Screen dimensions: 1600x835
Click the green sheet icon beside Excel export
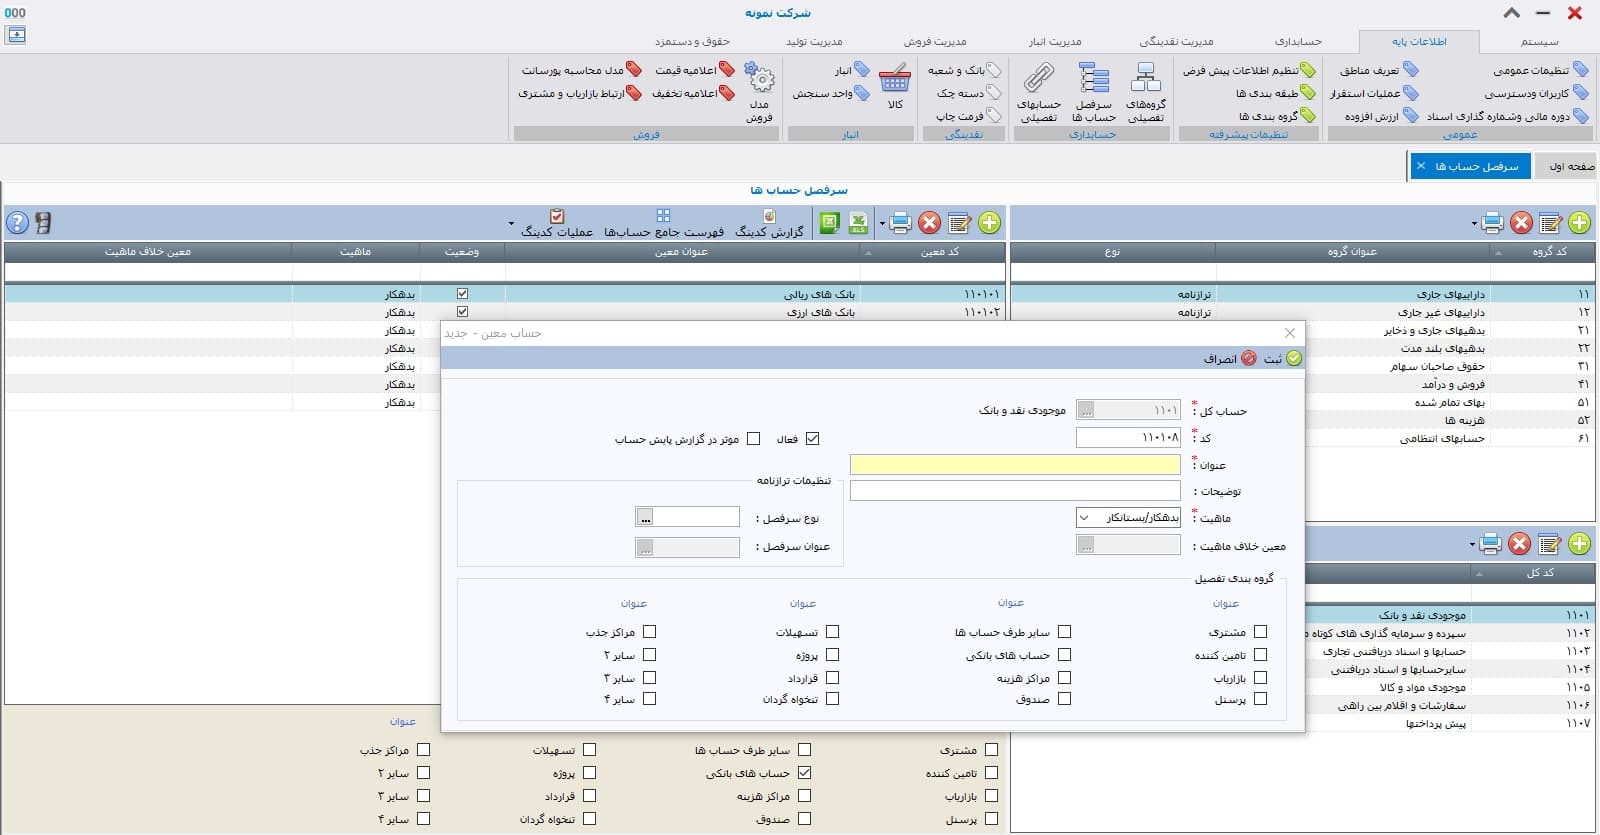click(x=830, y=223)
